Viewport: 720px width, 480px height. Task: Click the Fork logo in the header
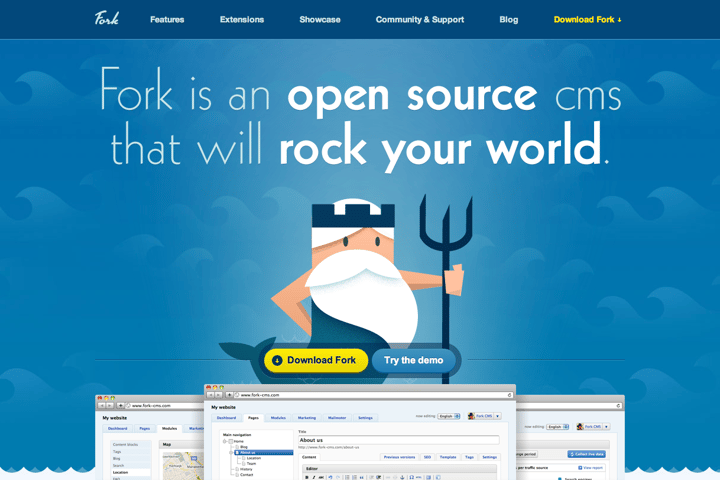107,18
